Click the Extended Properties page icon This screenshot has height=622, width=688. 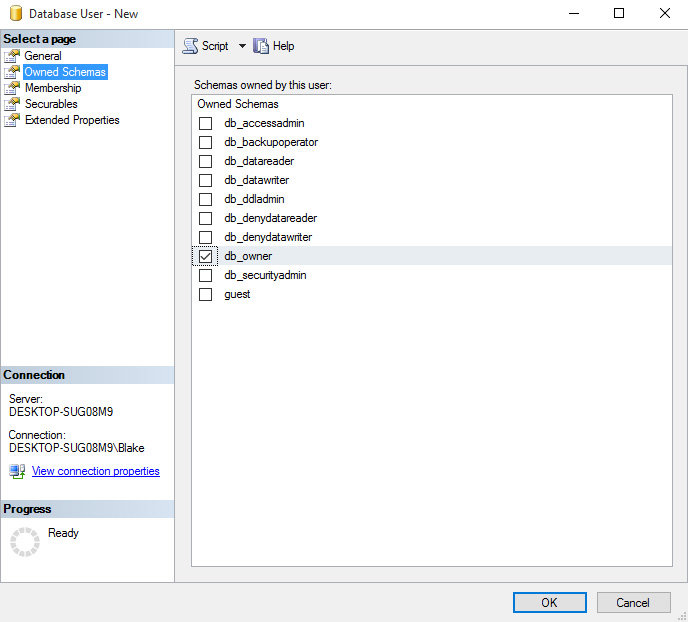(12, 120)
